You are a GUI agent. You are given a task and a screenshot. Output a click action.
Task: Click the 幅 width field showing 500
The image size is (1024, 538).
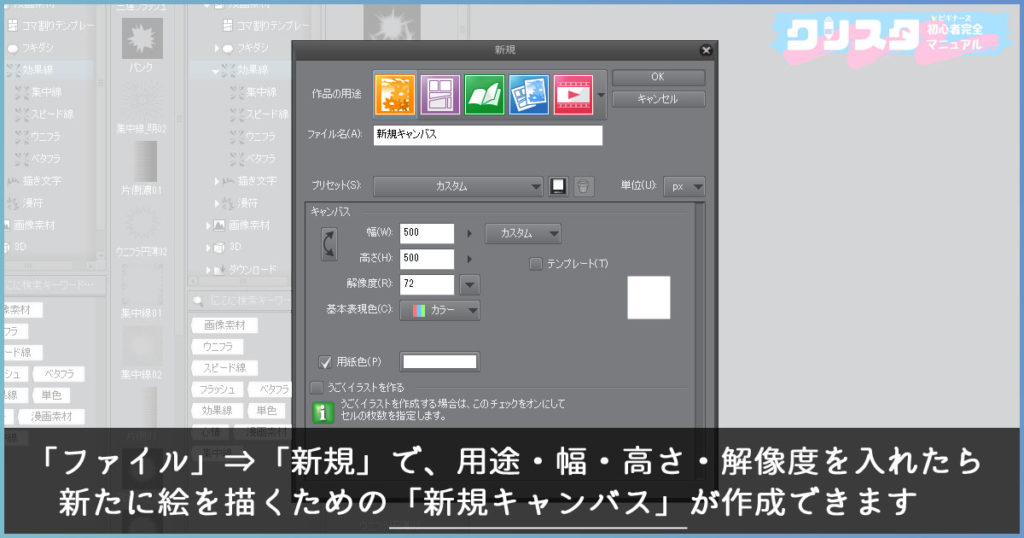pos(426,233)
